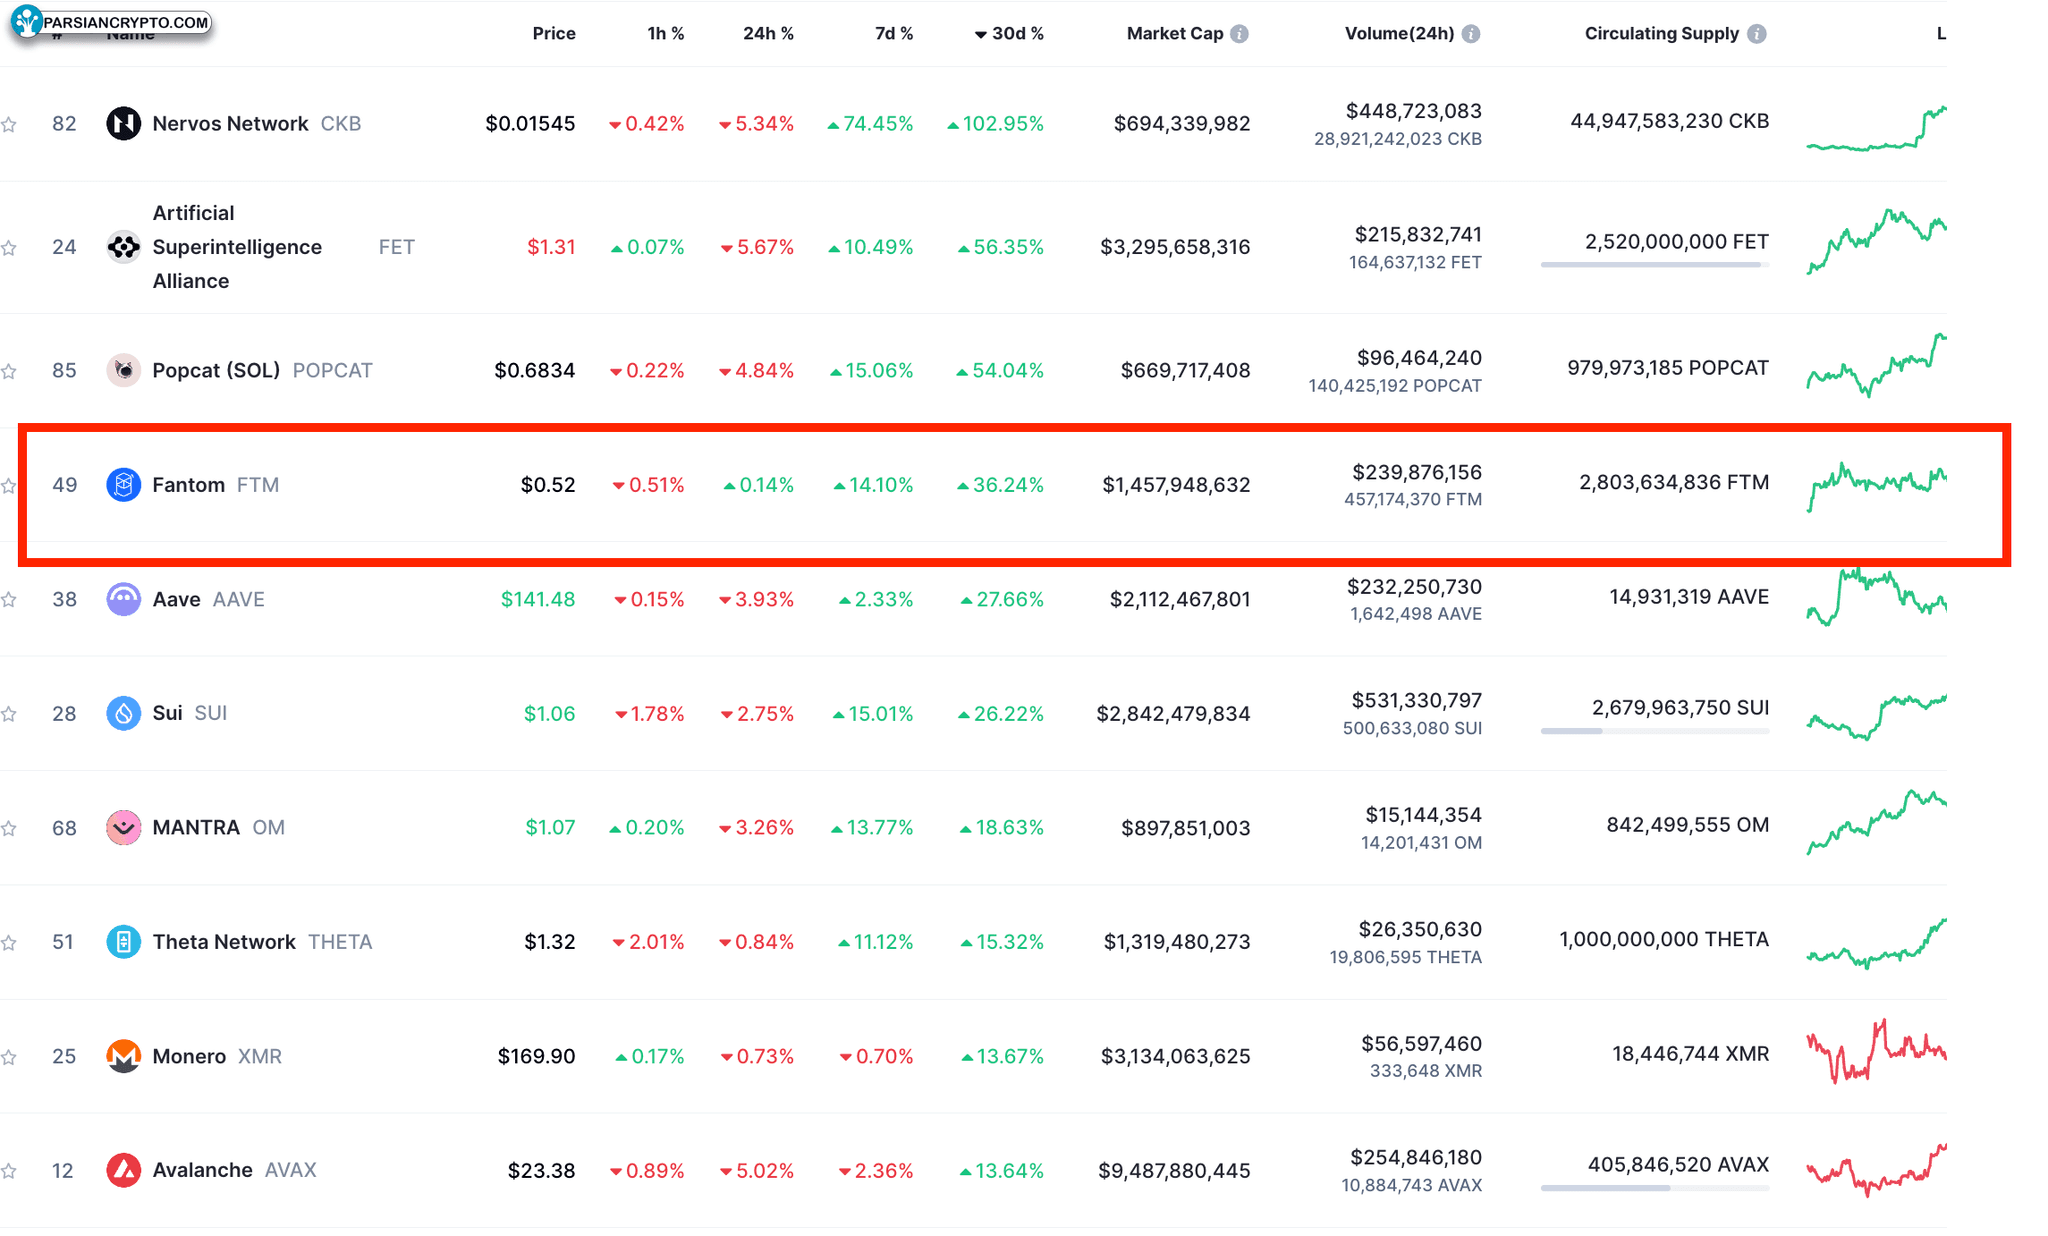This screenshot has width=2048, height=1236.
Task: Click the Volume(24h) info icon
Action: tap(1470, 34)
